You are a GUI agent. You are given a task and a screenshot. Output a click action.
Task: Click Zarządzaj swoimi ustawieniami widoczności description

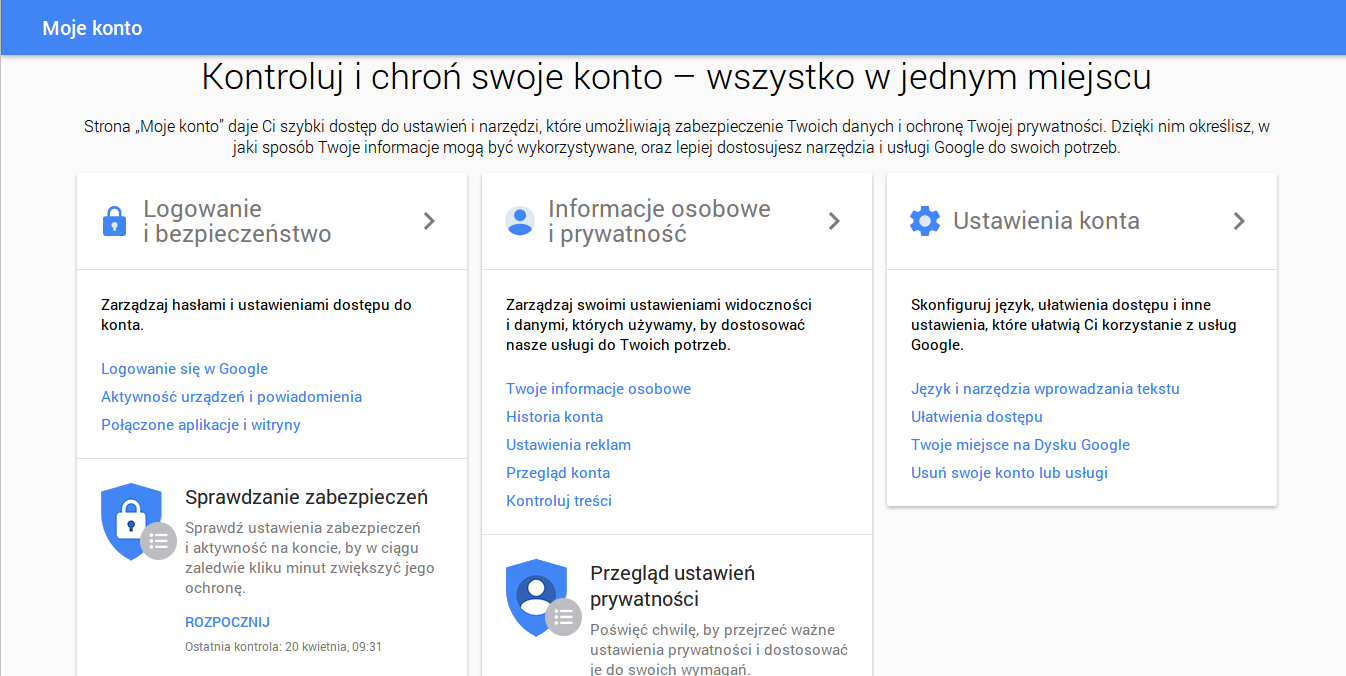659,325
